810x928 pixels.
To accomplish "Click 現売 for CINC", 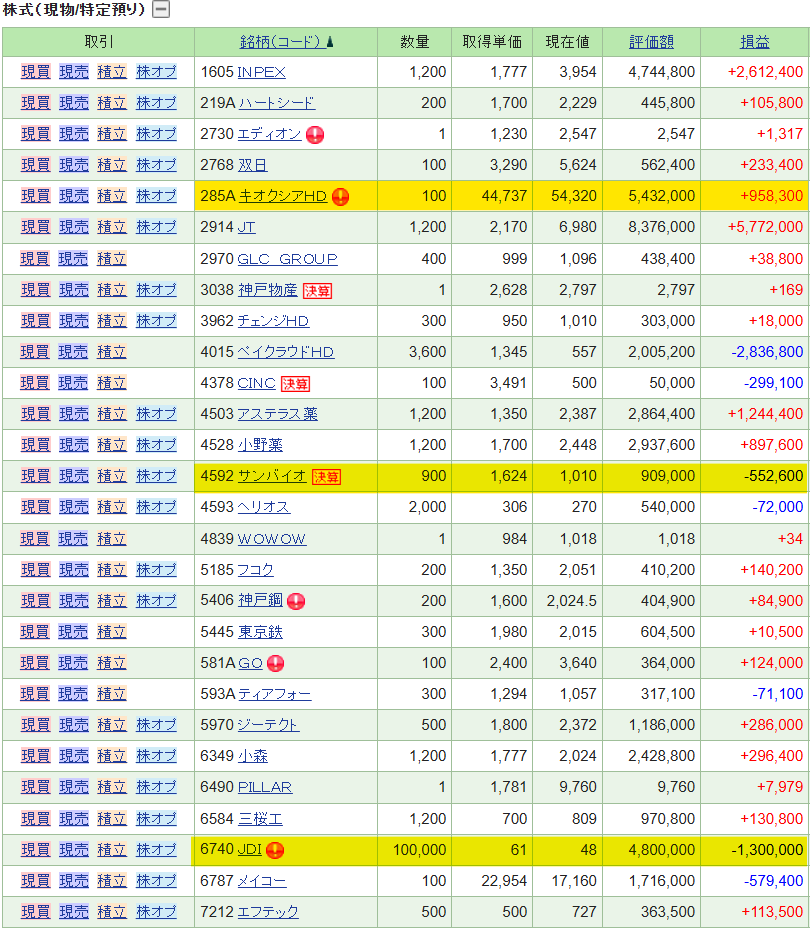I will pyautogui.click(x=73, y=383).
